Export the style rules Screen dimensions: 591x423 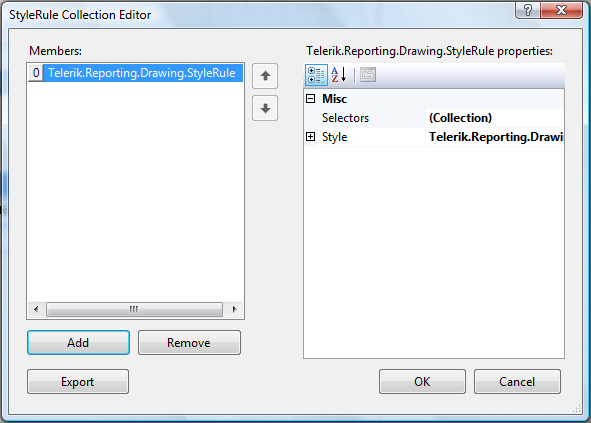(78, 382)
